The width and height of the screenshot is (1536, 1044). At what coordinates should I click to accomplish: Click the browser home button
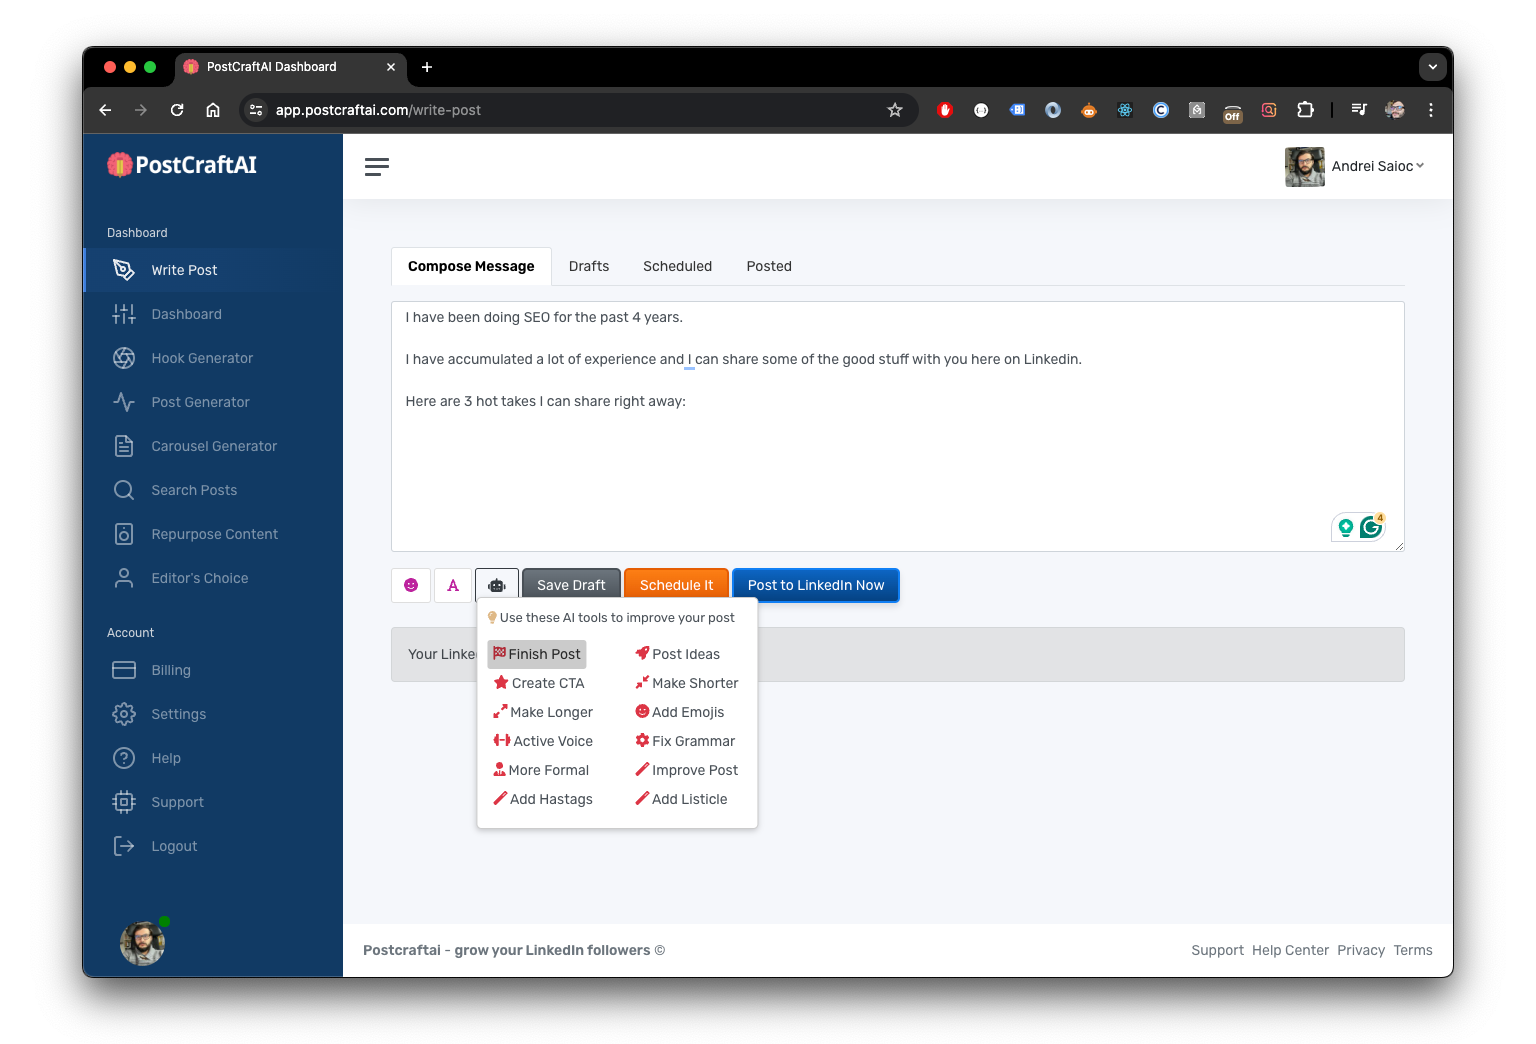point(213,110)
